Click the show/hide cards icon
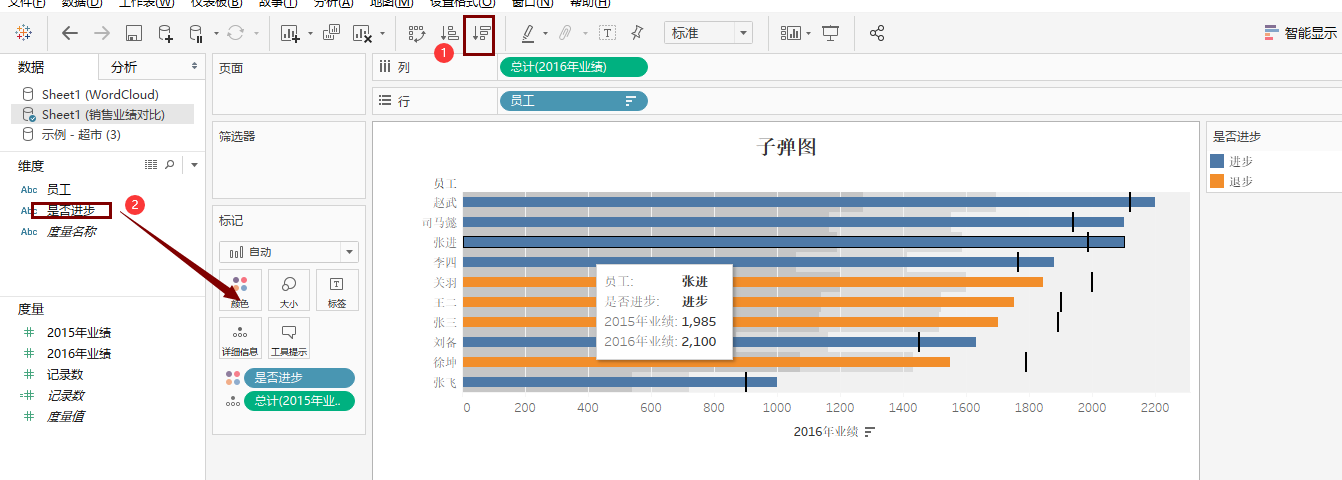 (791, 33)
